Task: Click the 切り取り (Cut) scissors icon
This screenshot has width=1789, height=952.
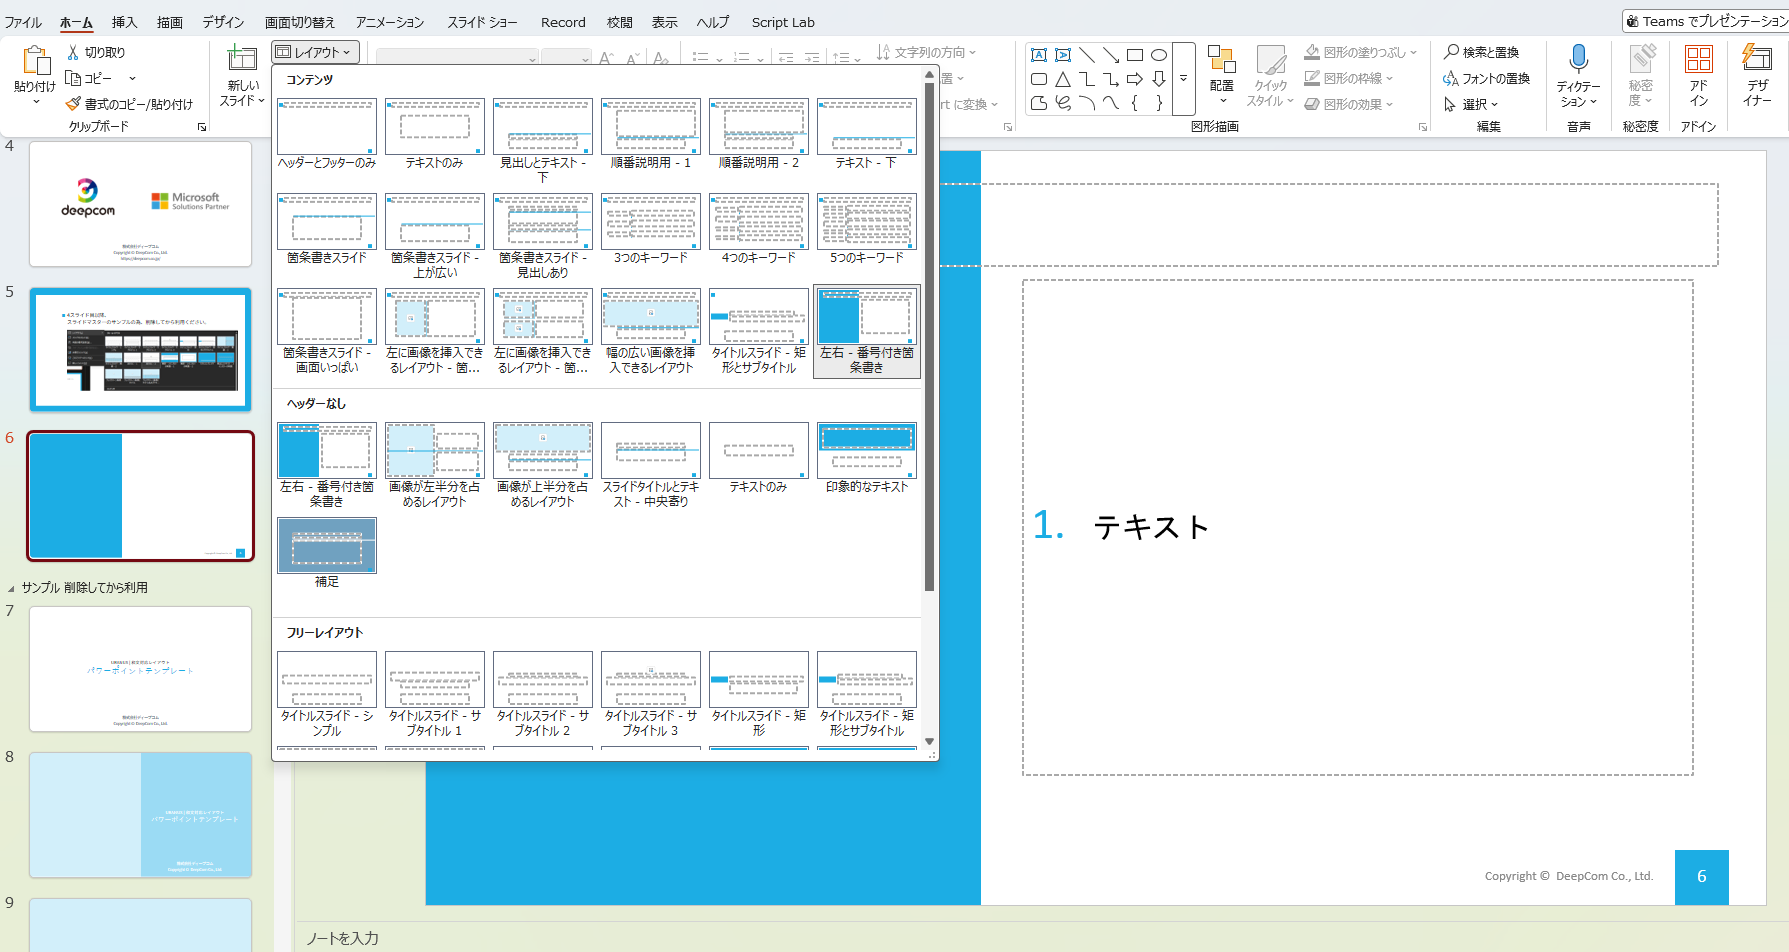Action: 73,52
